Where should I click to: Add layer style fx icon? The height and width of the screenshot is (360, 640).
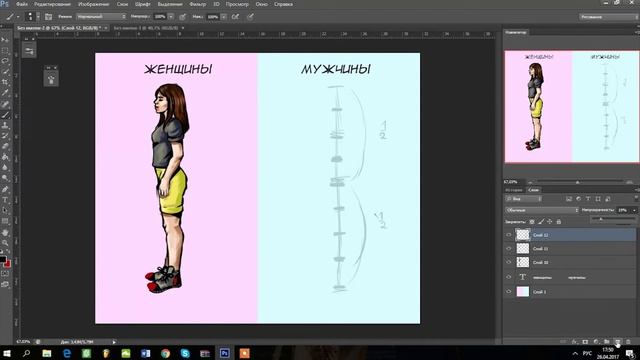(x=574, y=341)
